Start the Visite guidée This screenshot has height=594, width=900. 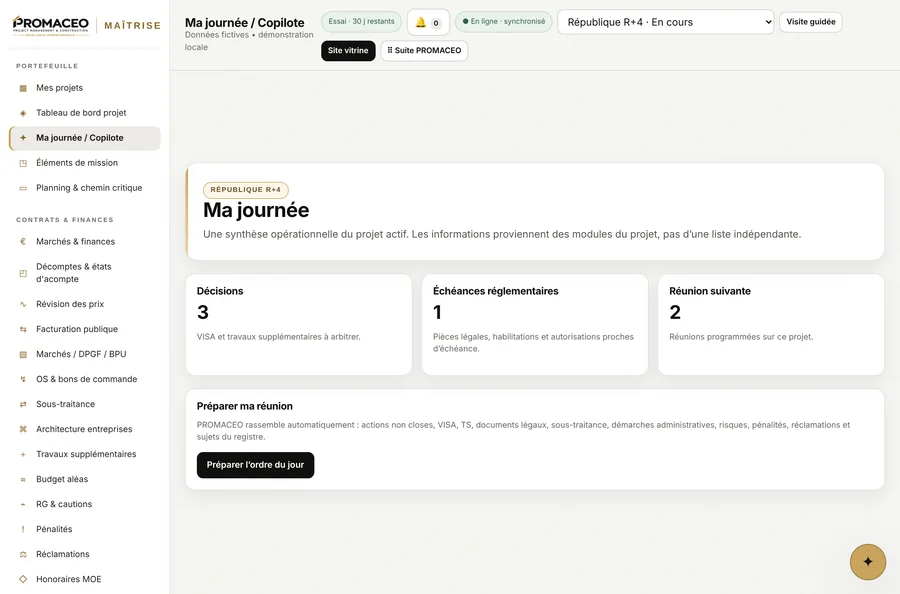pos(810,22)
